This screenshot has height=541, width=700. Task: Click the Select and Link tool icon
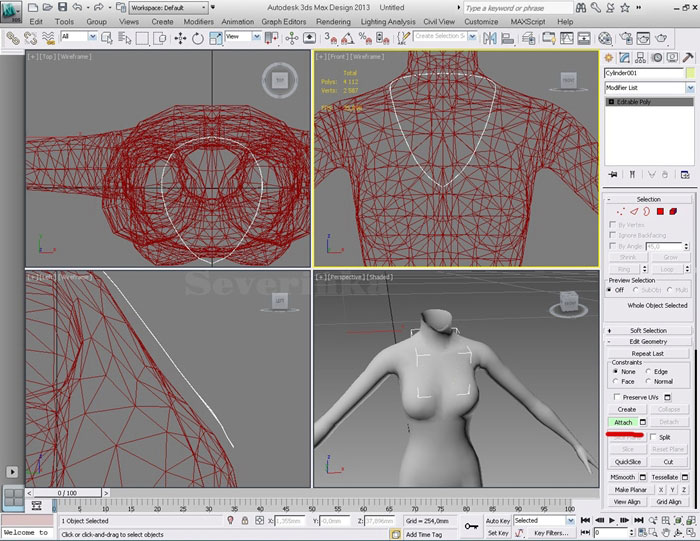pyautogui.click(x=13, y=37)
